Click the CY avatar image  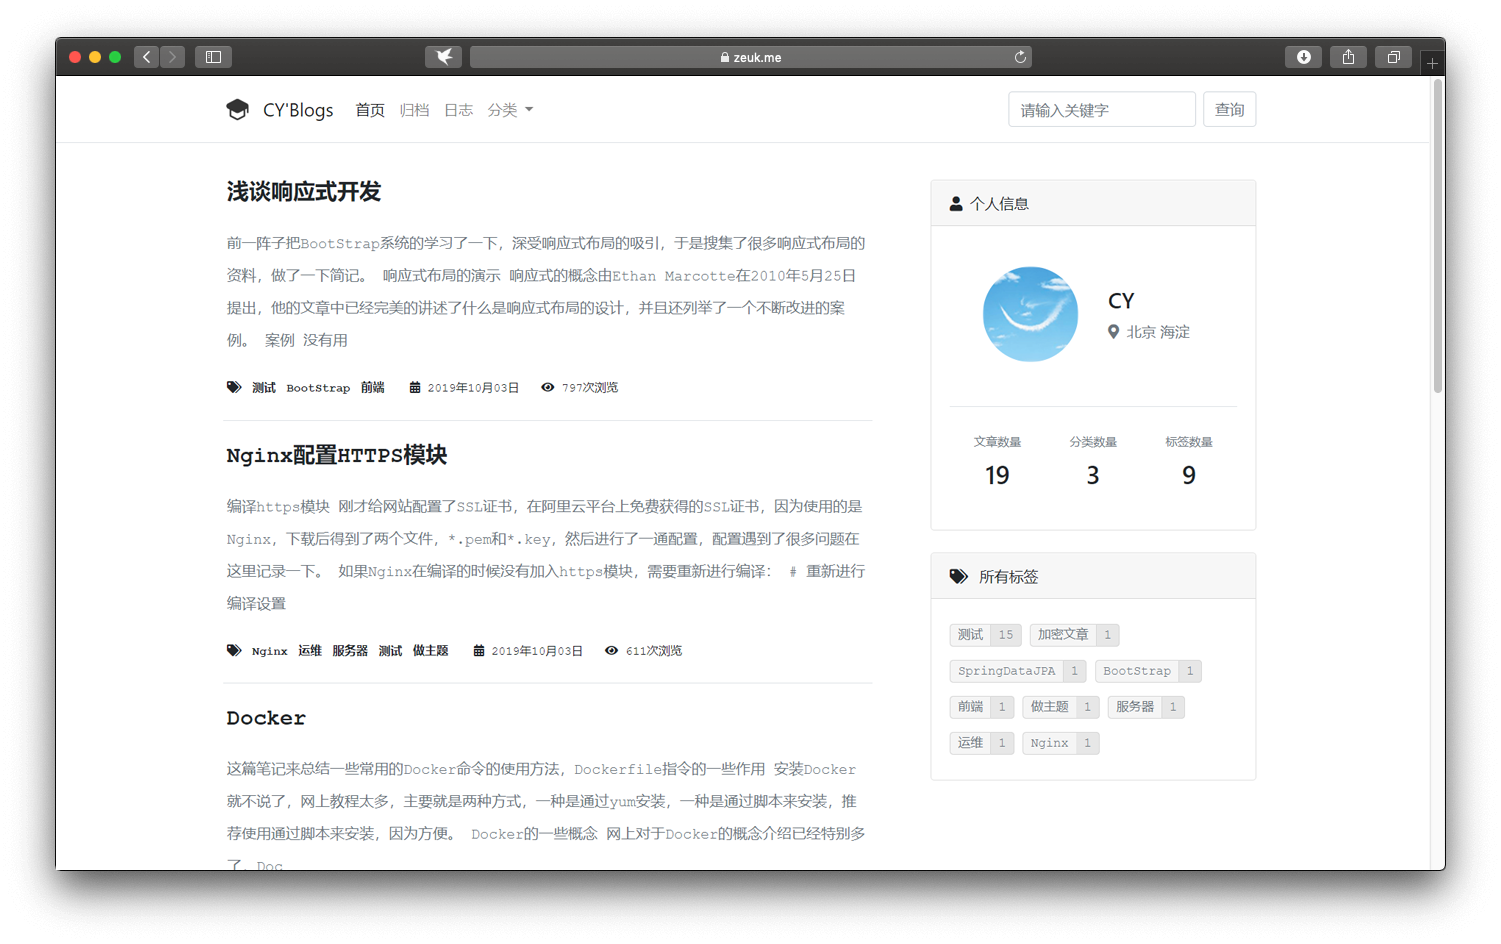1030,314
